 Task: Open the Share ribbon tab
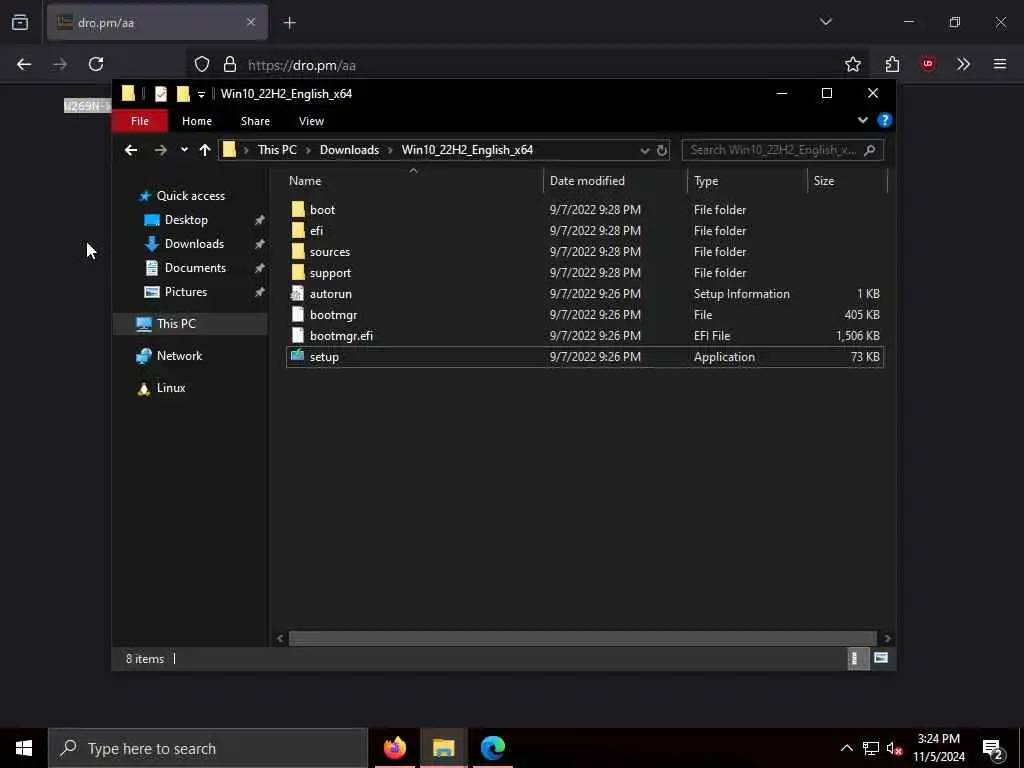tap(255, 121)
